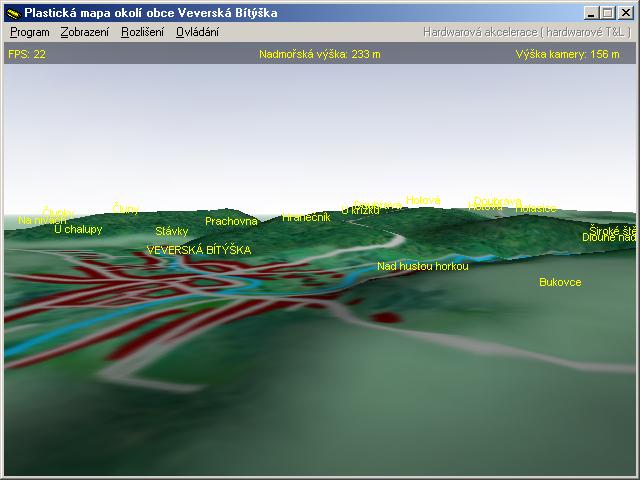Expand the Rozlišení menu

coord(142,32)
